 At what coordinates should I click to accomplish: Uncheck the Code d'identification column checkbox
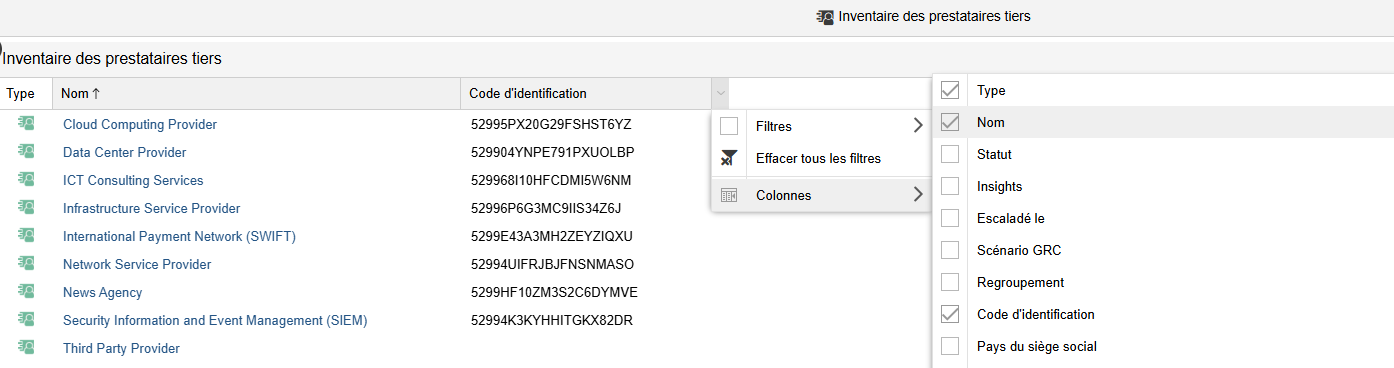[x=950, y=314]
